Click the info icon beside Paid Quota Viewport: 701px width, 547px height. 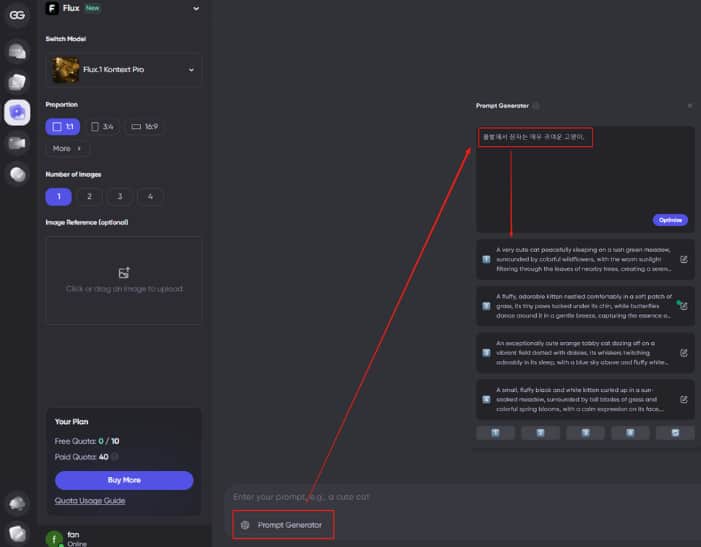point(115,457)
